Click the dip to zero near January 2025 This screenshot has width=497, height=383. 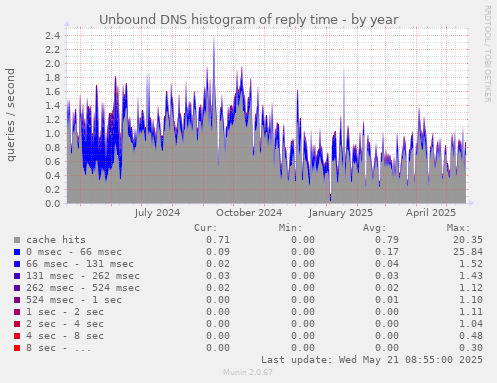pos(330,197)
